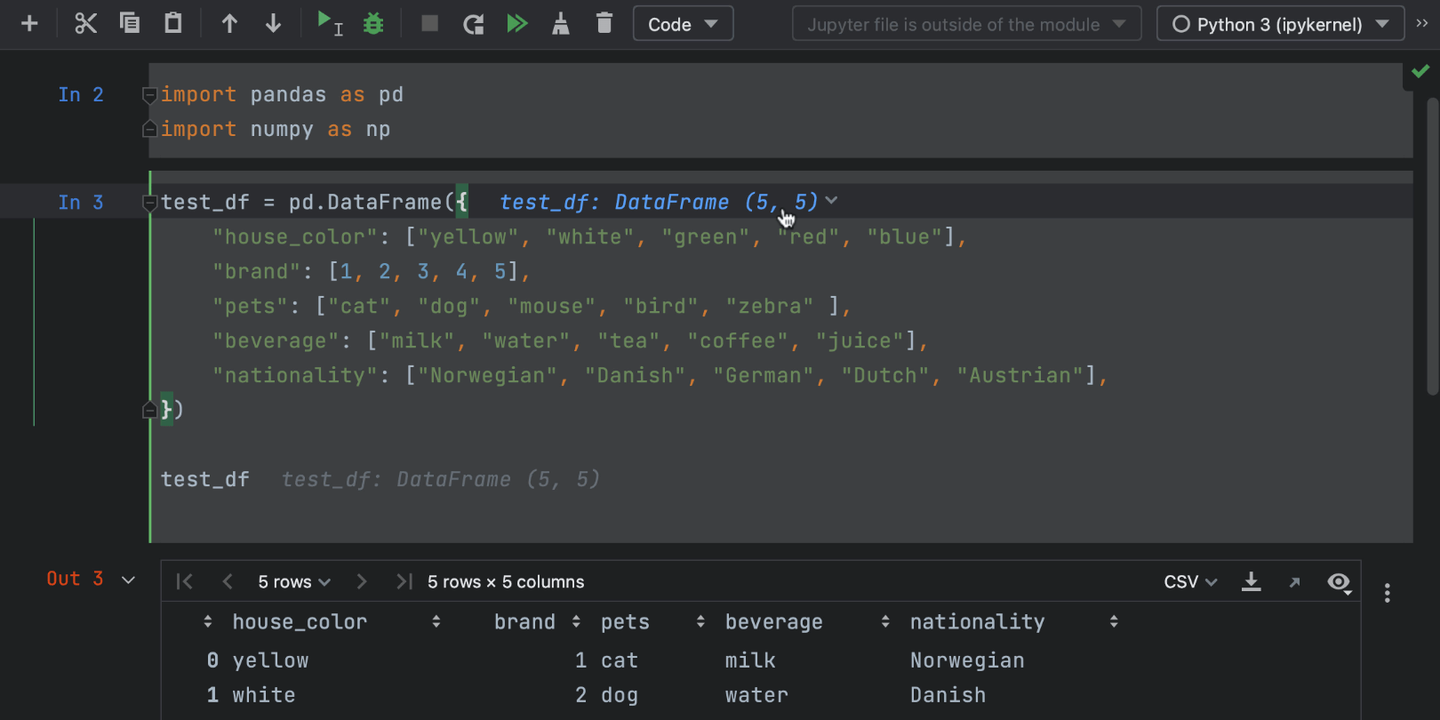Restart the kernel
The height and width of the screenshot is (720, 1440).
click(473, 23)
